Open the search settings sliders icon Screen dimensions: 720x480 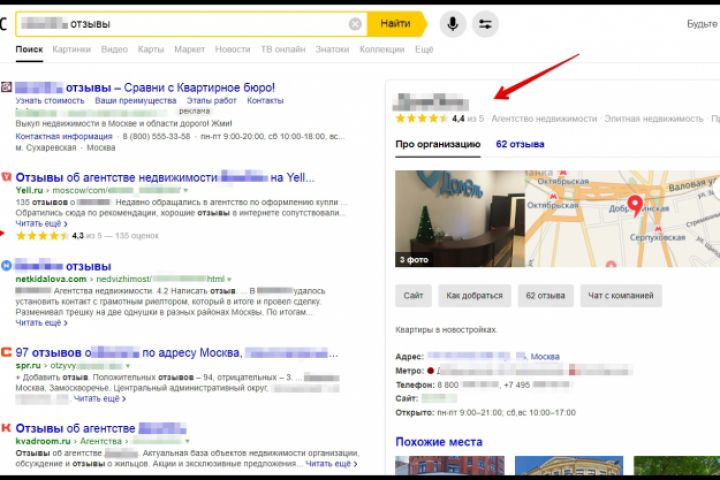coord(485,24)
